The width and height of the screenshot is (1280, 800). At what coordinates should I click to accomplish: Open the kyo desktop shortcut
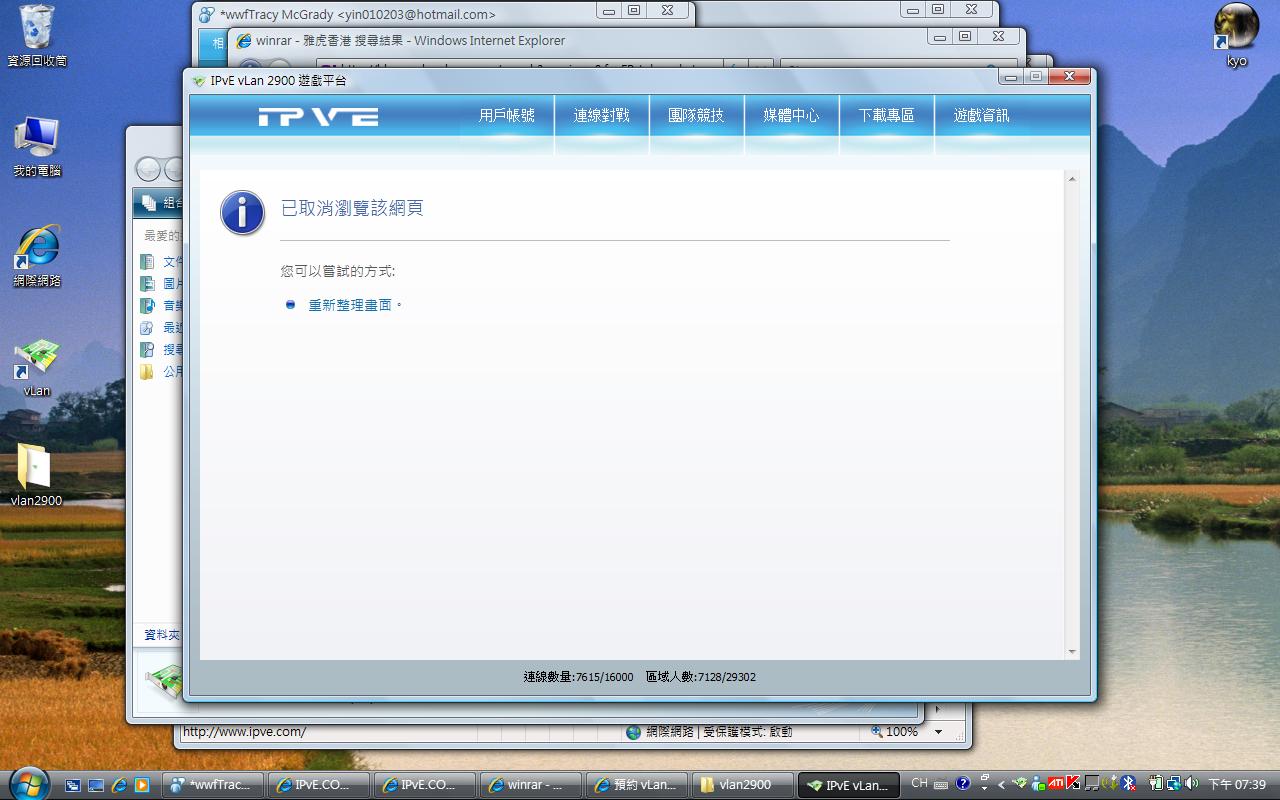[x=1236, y=27]
